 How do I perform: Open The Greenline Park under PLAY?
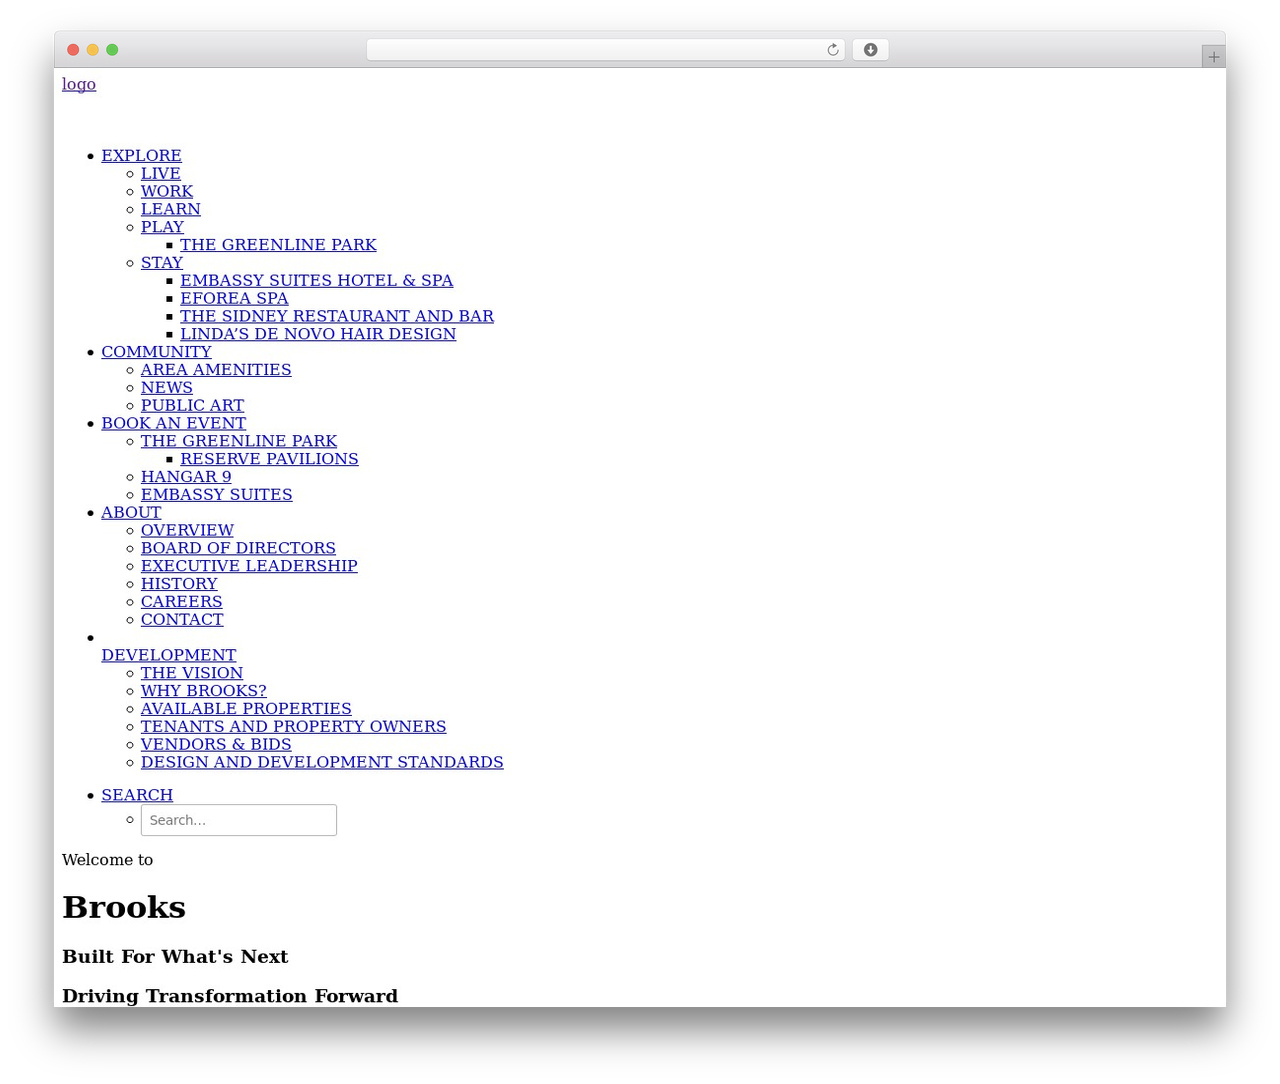click(x=278, y=245)
